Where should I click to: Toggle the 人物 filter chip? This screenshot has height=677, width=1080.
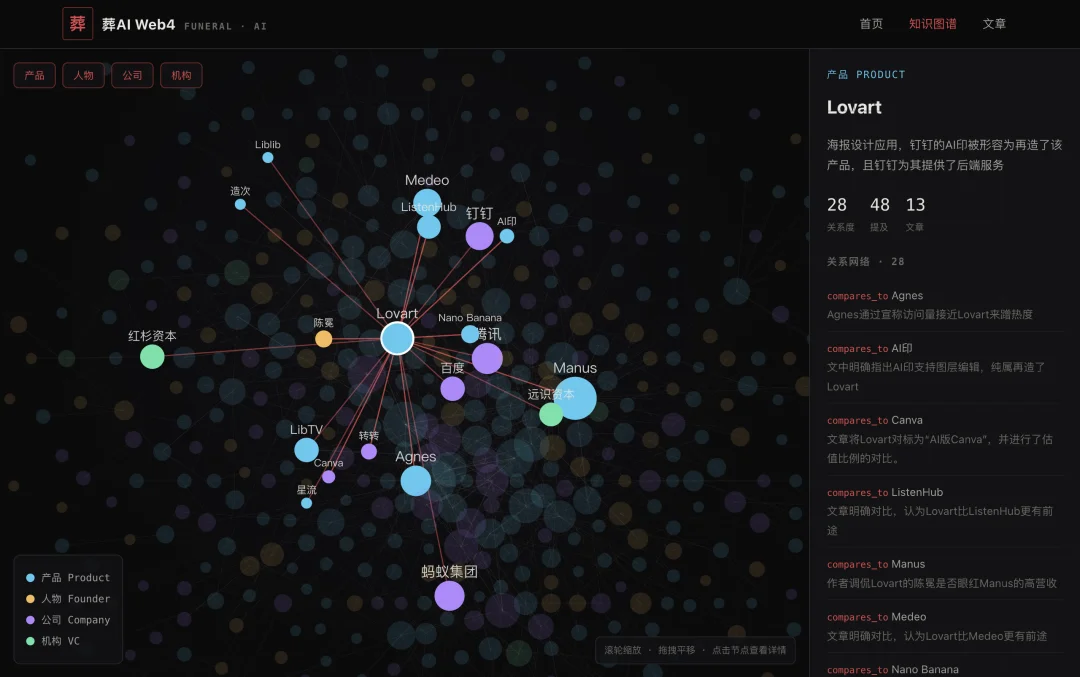83,75
